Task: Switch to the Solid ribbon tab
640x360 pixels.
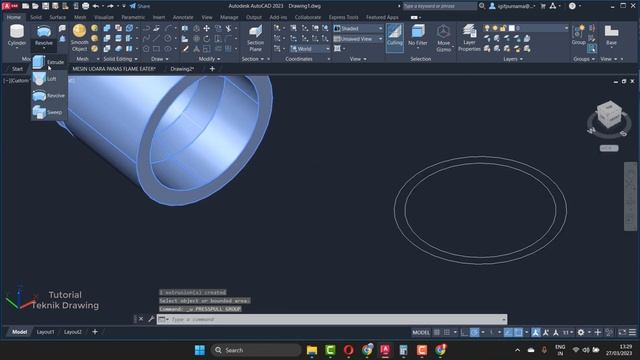Action: pyautogui.click(x=36, y=17)
